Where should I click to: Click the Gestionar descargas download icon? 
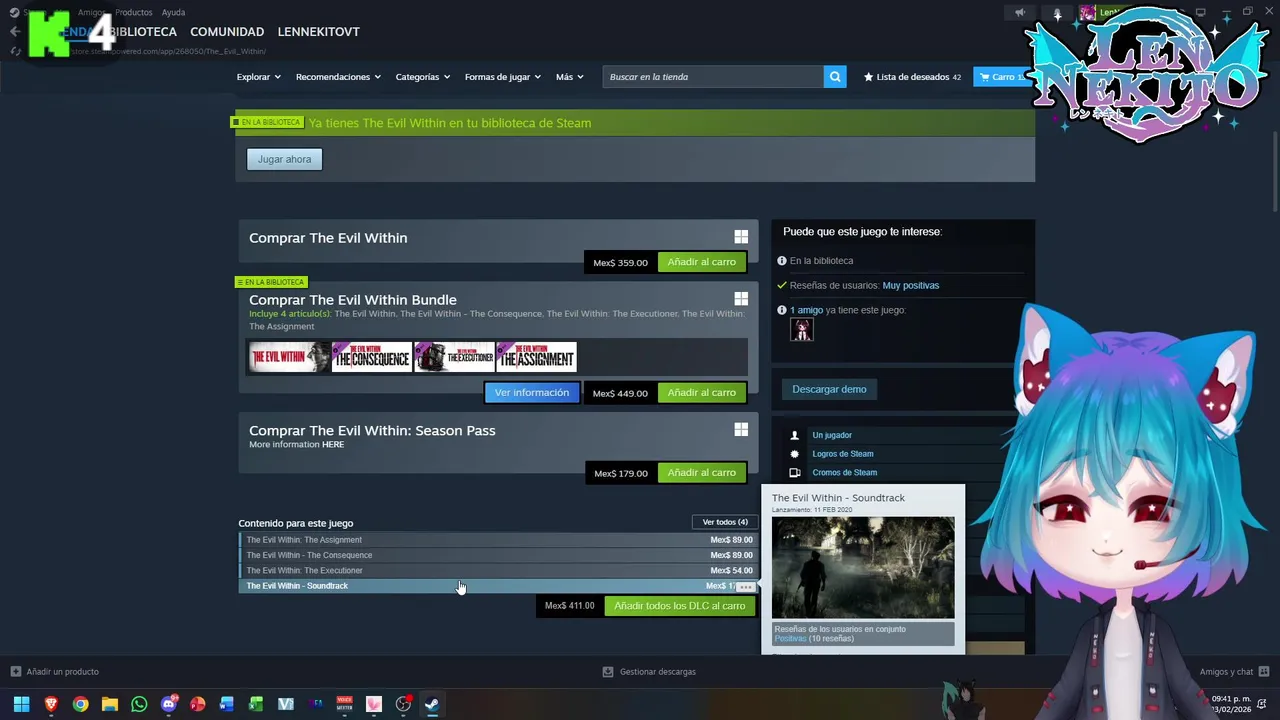[x=608, y=672]
